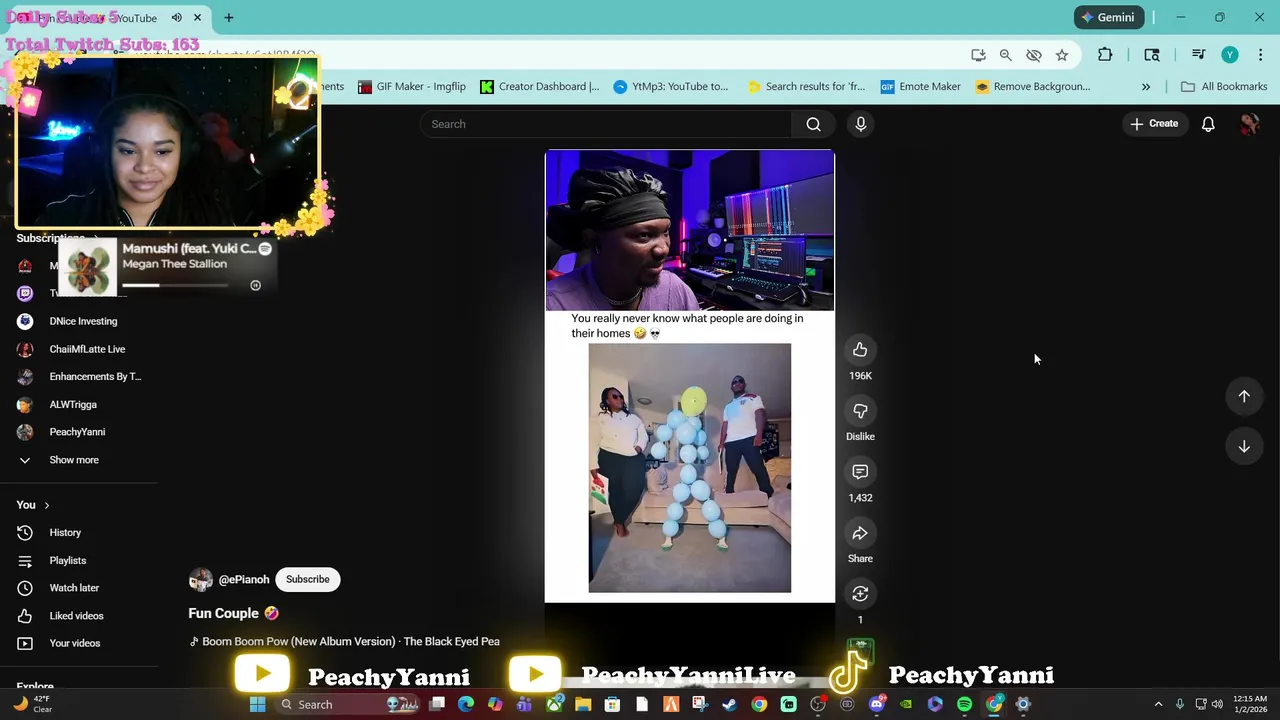Viewport: 1280px width, 720px height.
Task: Open Steam from the taskbar
Action: 730,704
